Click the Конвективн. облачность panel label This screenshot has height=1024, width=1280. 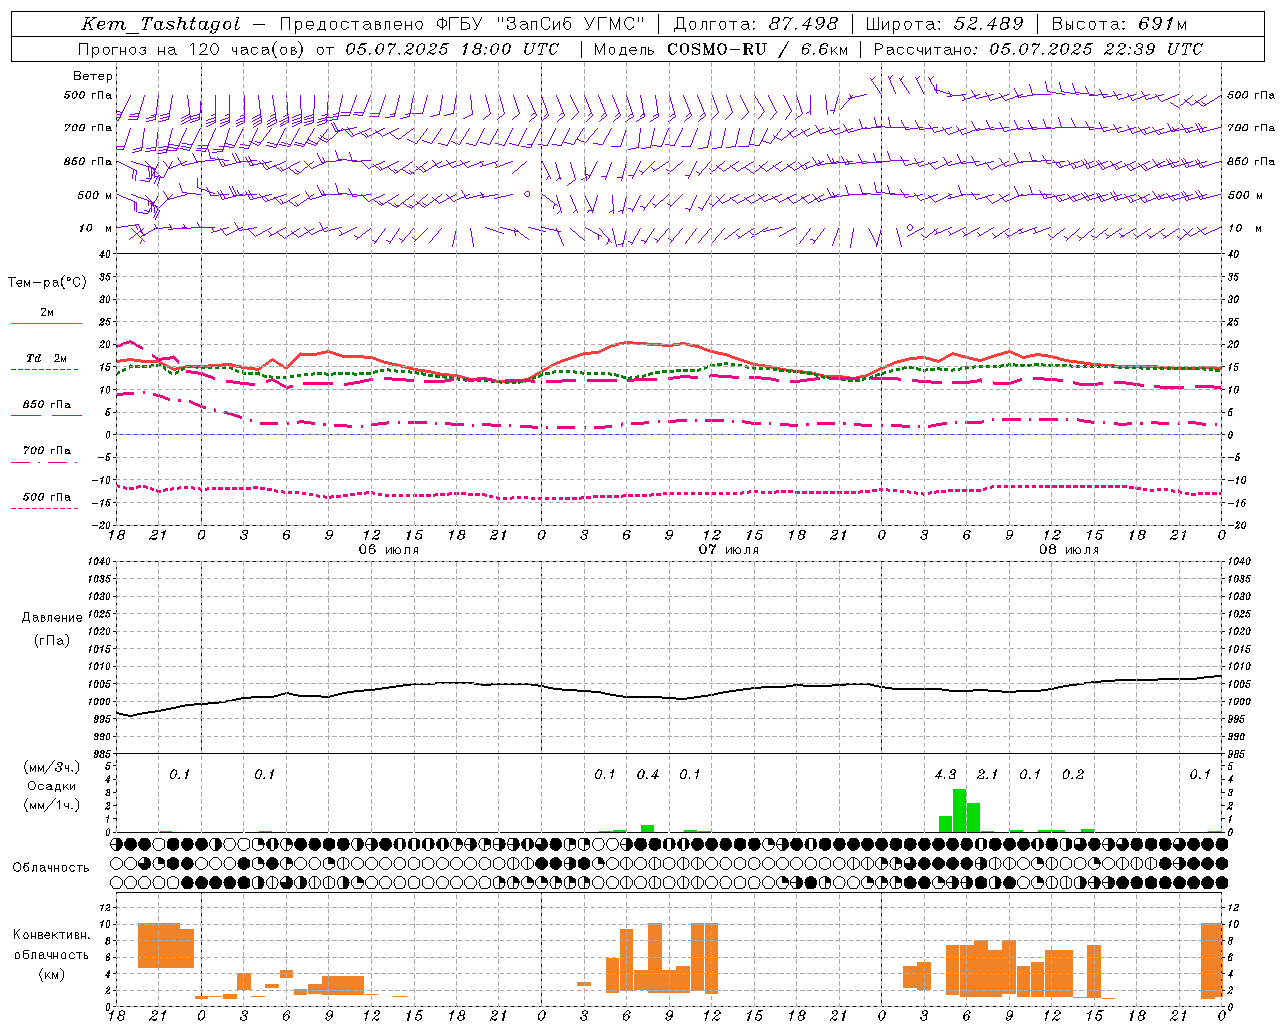click(x=51, y=944)
